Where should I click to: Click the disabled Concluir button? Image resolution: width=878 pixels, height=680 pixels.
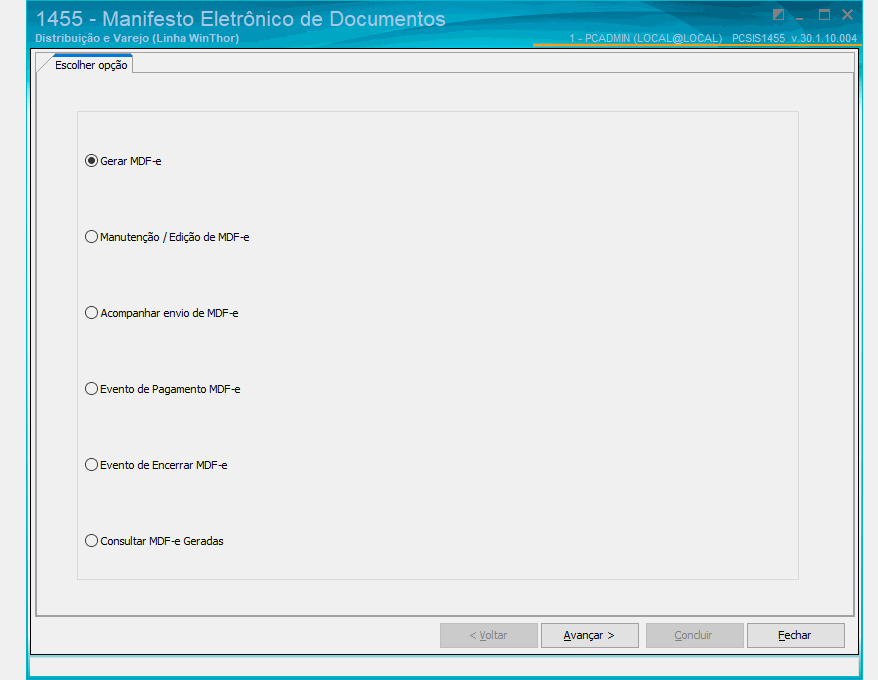point(695,635)
